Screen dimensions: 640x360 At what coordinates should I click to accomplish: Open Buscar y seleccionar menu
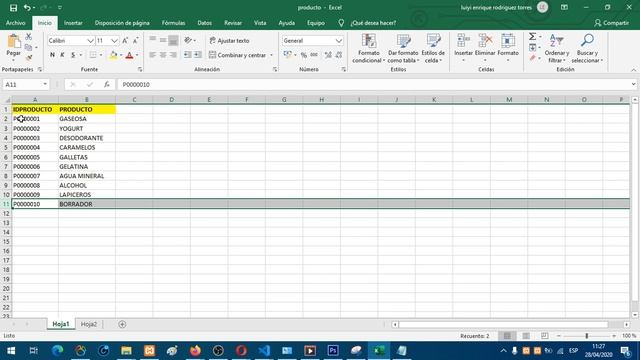(587, 48)
